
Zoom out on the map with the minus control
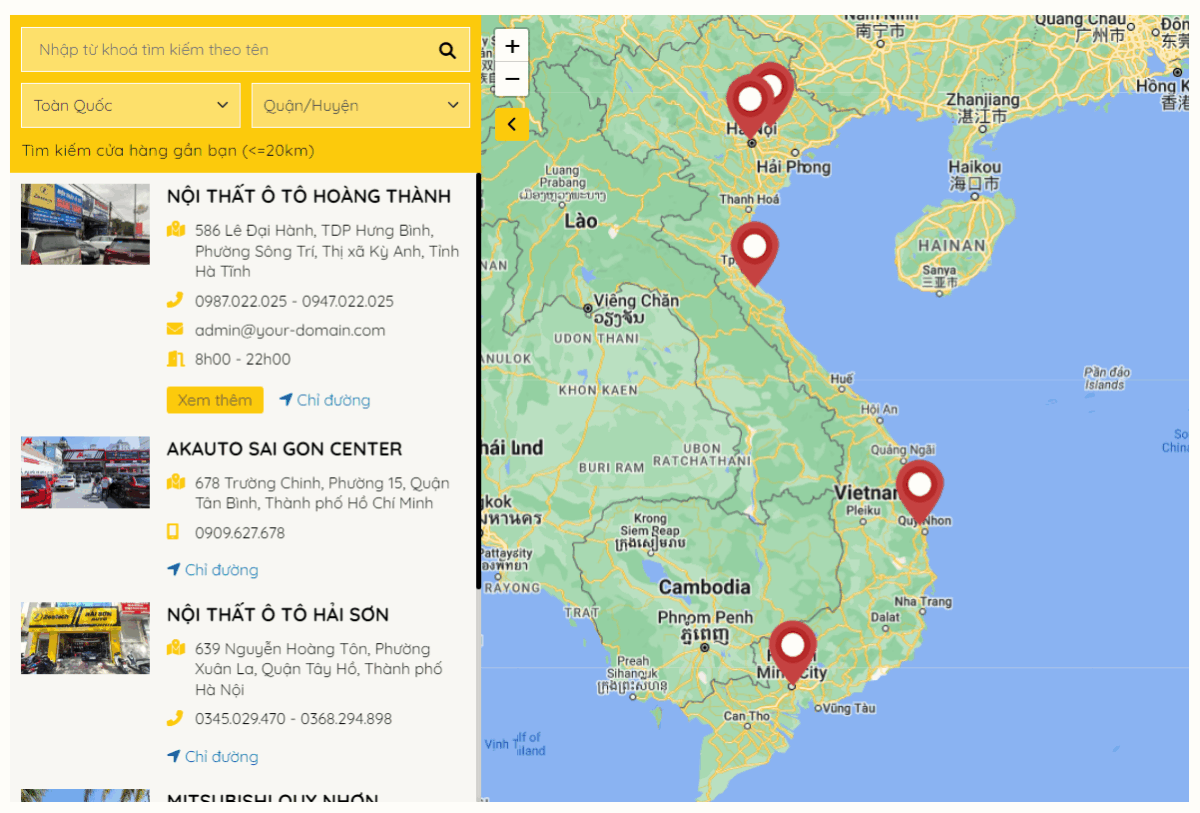click(513, 78)
